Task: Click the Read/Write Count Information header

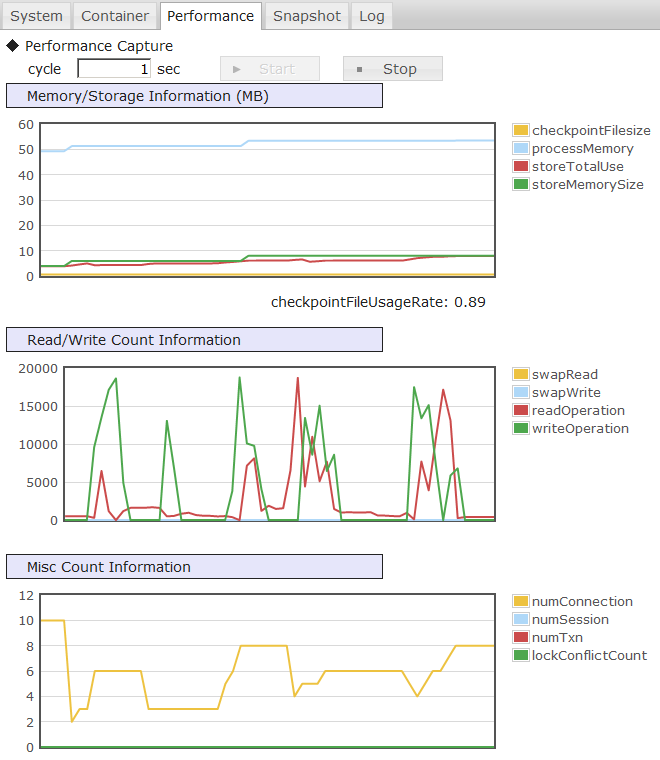Action: click(x=194, y=340)
